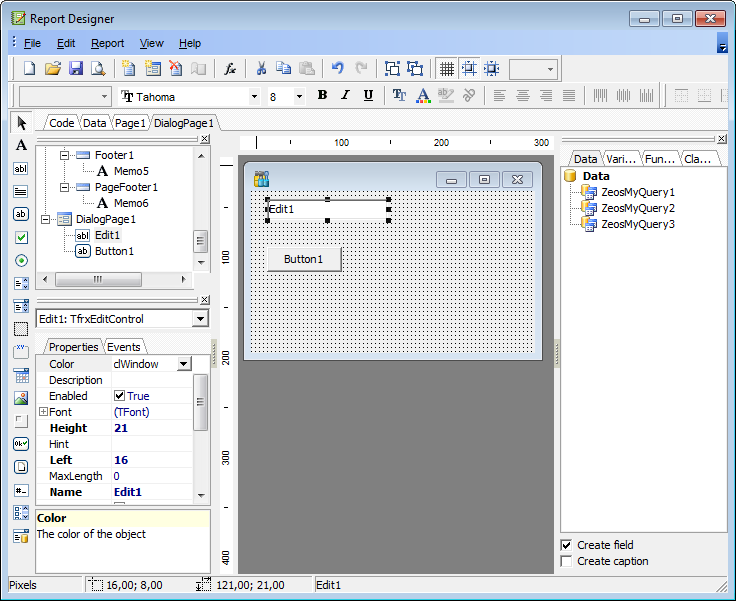736x601 pixels.
Task: Open the print preview icon
Action: coord(98,68)
